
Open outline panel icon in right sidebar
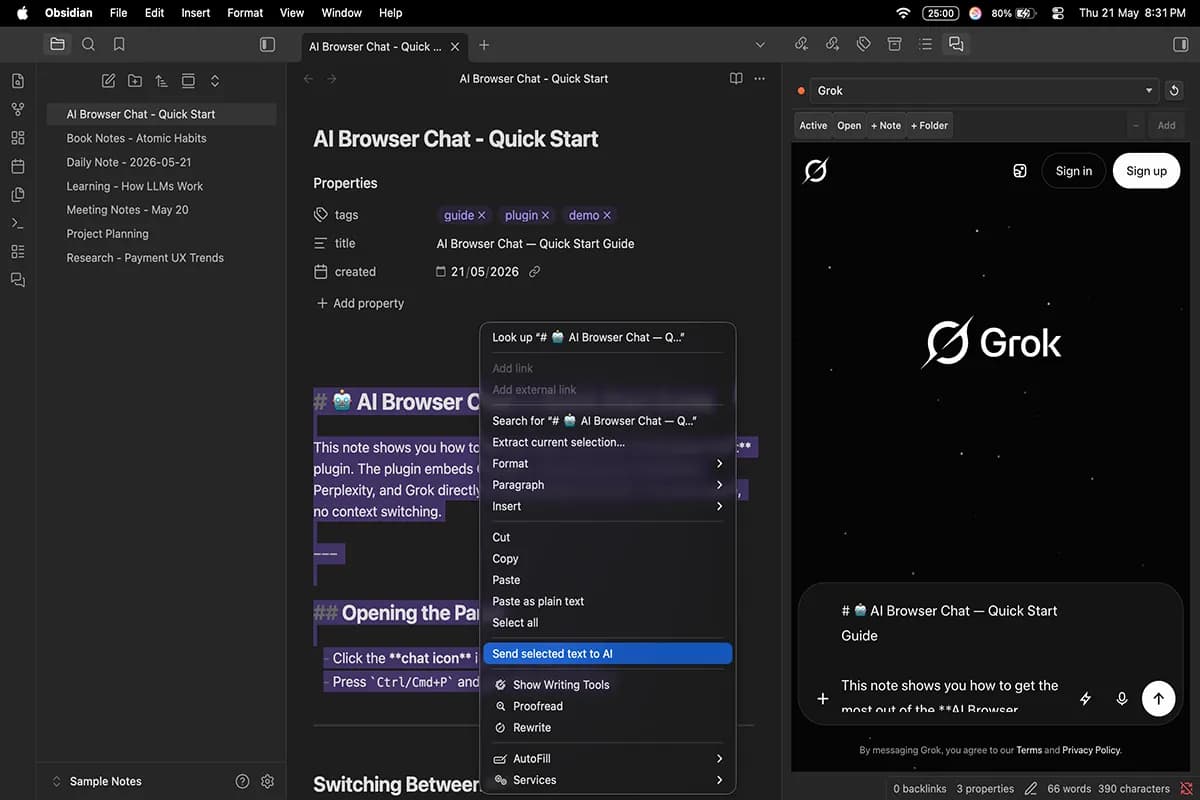925,44
